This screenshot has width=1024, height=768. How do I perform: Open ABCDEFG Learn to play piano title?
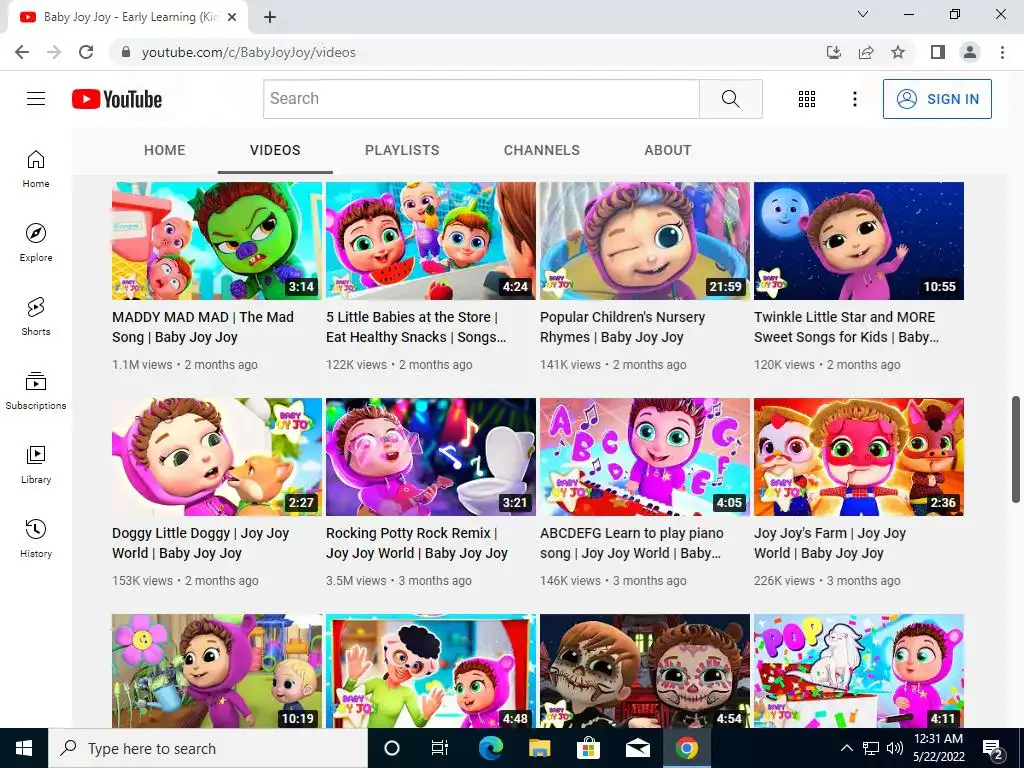point(632,543)
